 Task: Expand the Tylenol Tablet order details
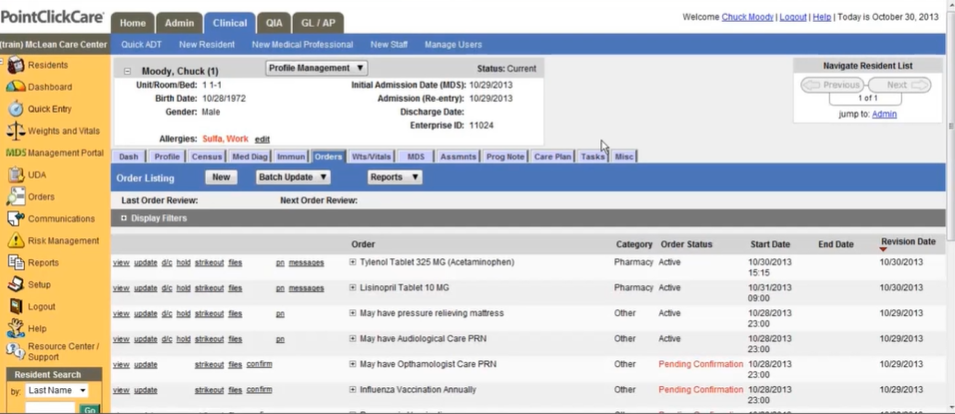click(x=352, y=263)
